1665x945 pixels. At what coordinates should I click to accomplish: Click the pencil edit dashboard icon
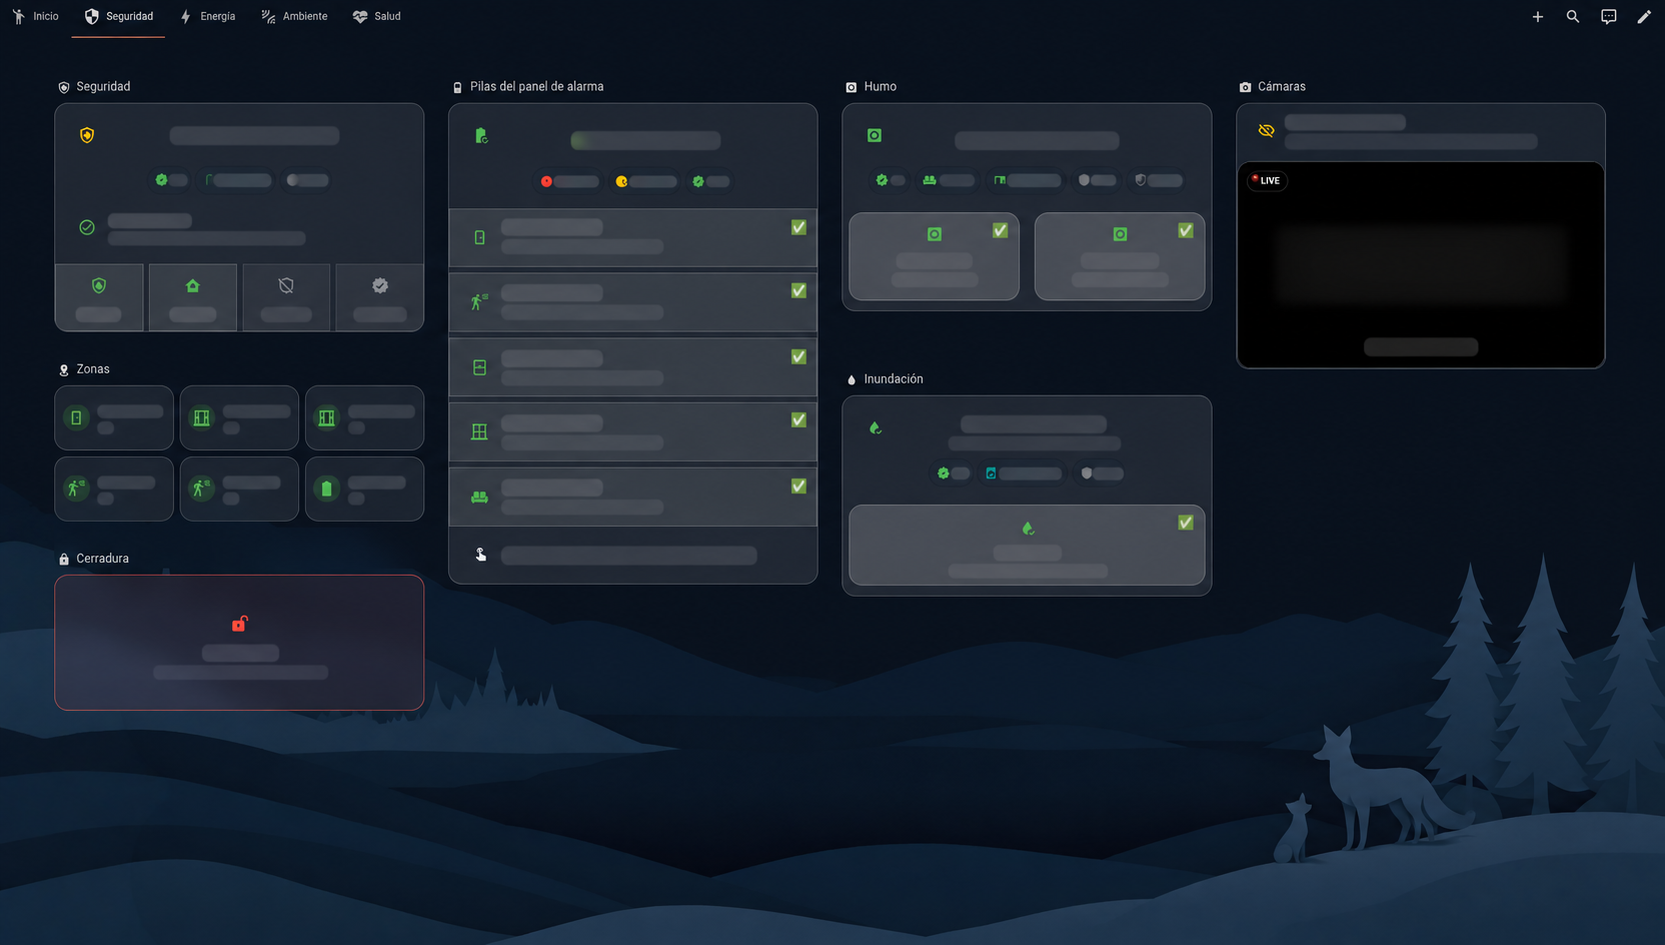[1644, 16]
